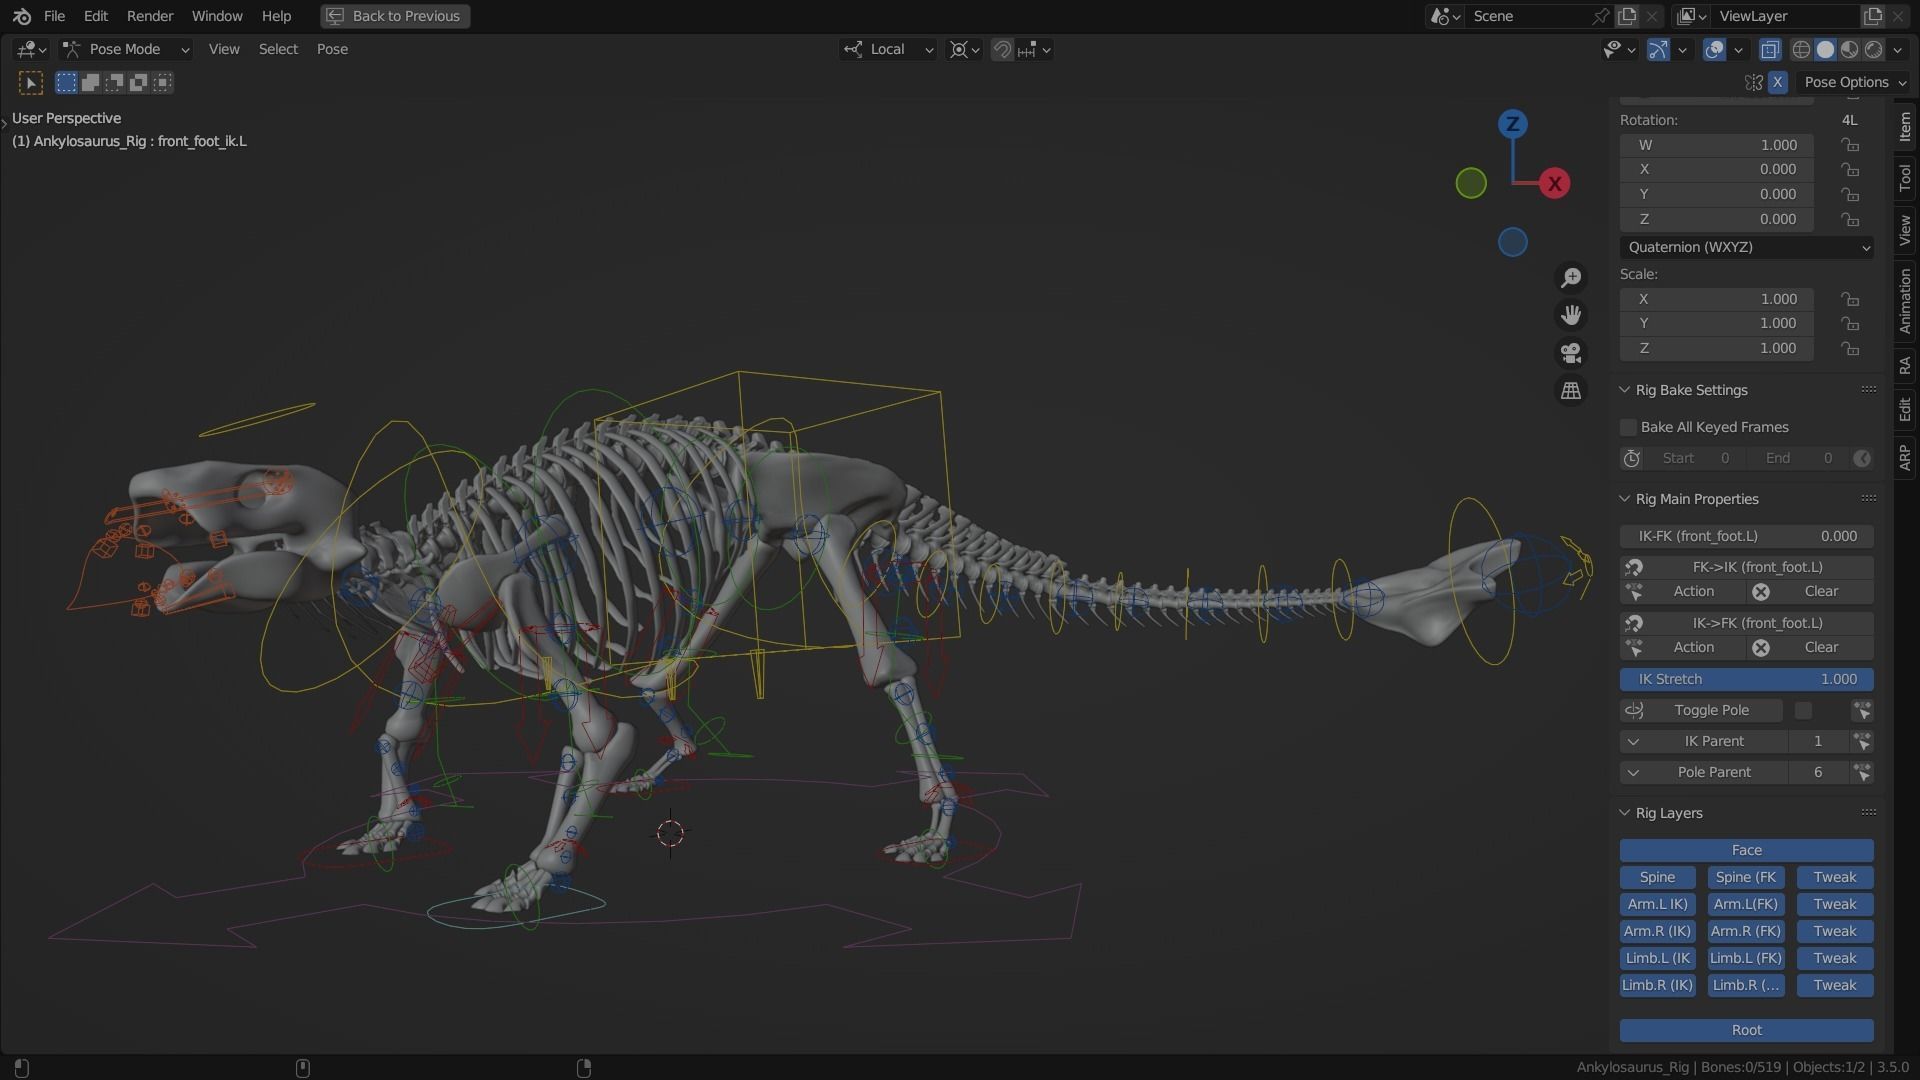Select rendered viewport shading sphere
The width and height of the screenshot is (1920, 1080).
[x=1874, y=49]
